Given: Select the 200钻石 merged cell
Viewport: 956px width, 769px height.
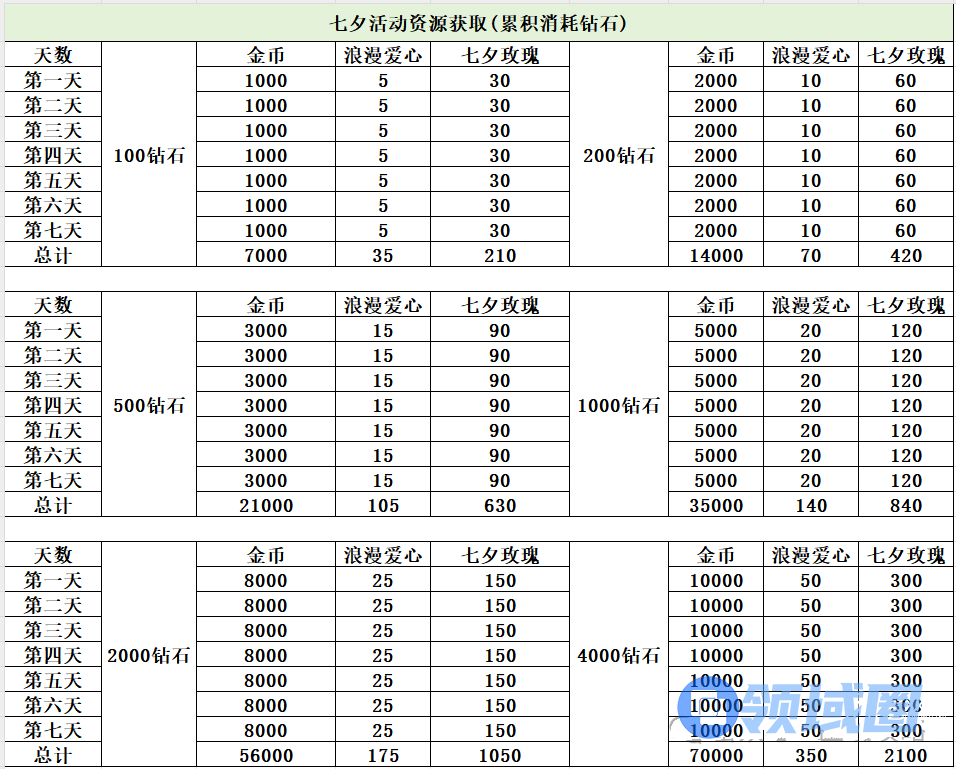Looking at the screenshot, I should click(x=618, y=155).
